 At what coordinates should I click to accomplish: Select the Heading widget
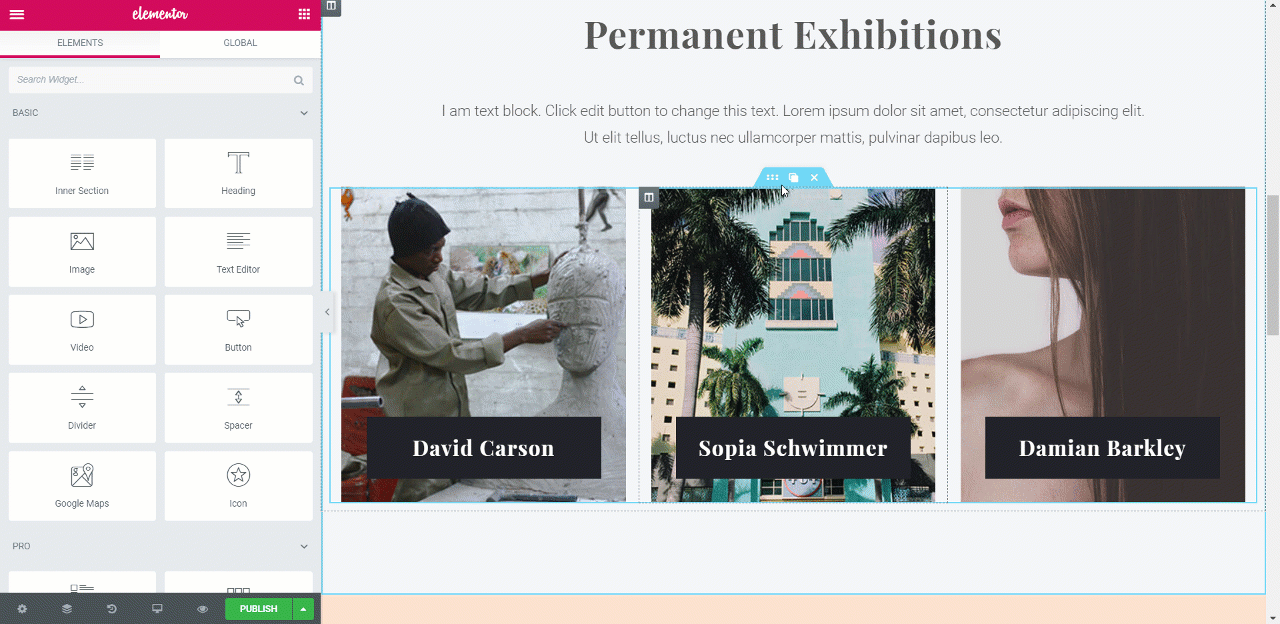tap(238, 173)
